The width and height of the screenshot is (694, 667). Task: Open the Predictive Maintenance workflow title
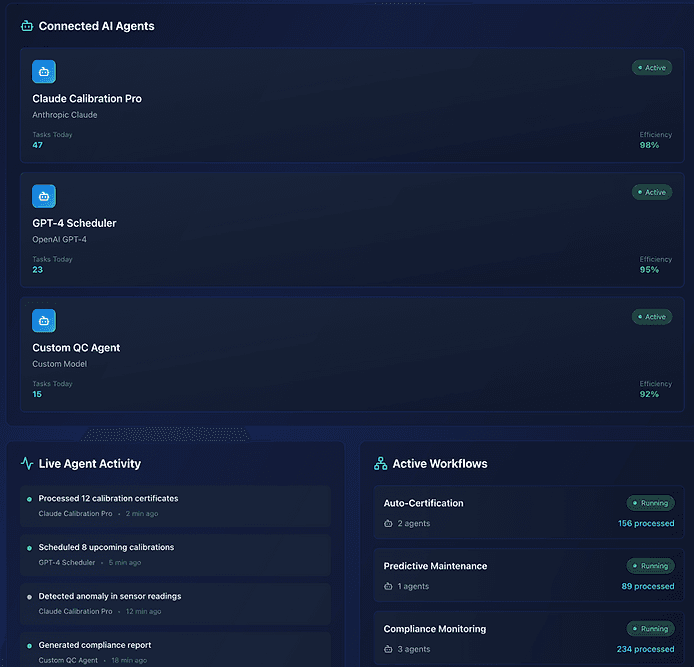coord(435,566)
